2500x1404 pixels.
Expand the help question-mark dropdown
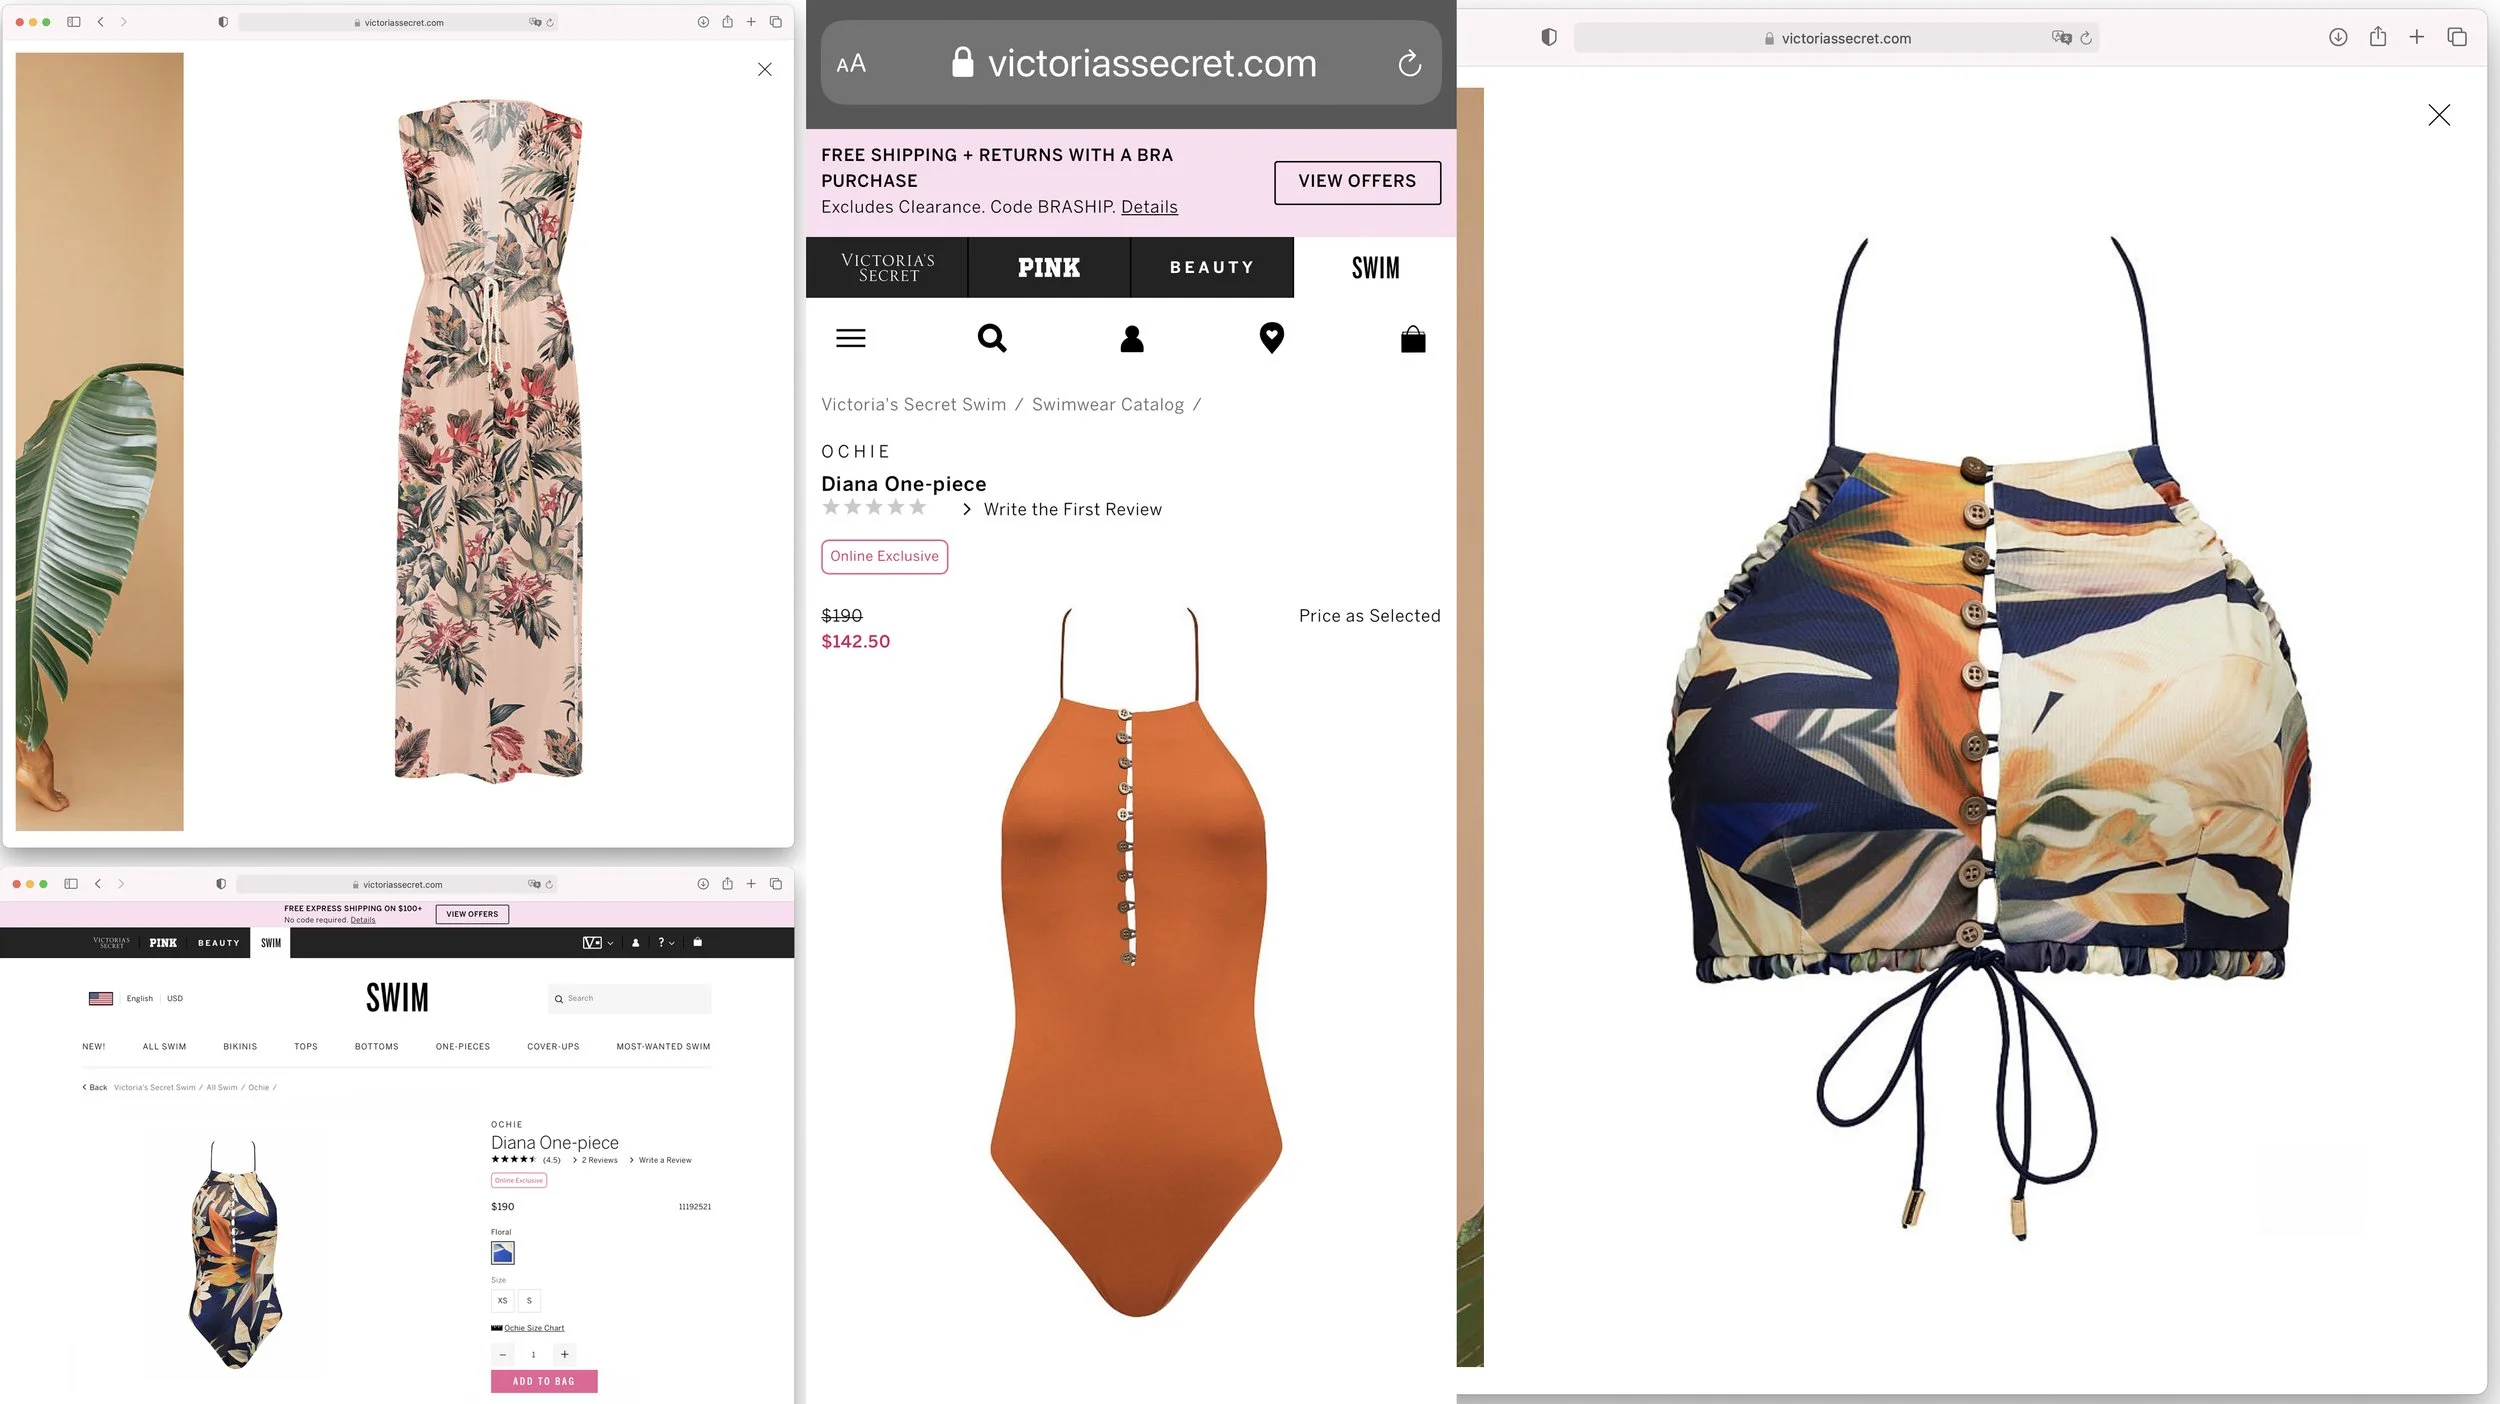pyautogui.click(x=666, y=942)
